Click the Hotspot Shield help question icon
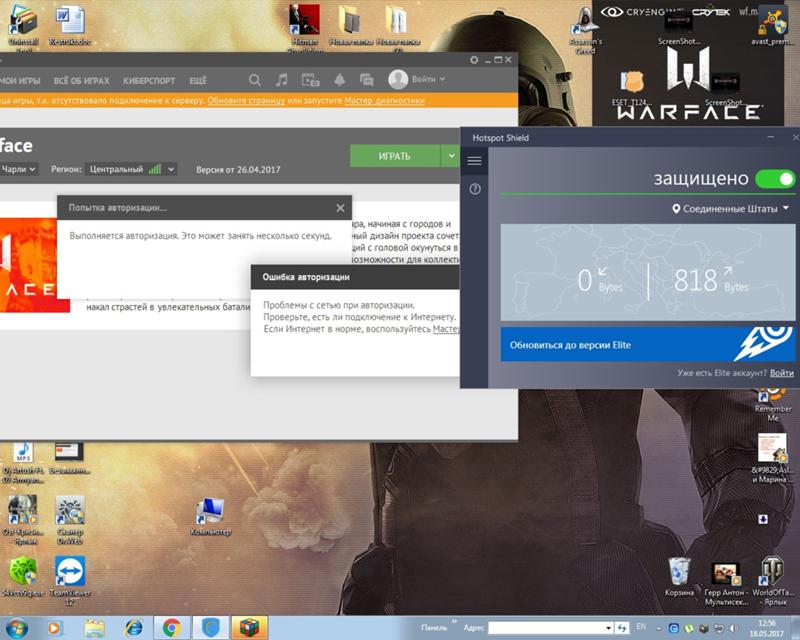This screenshot has width=800, height=640. point(475,189)
